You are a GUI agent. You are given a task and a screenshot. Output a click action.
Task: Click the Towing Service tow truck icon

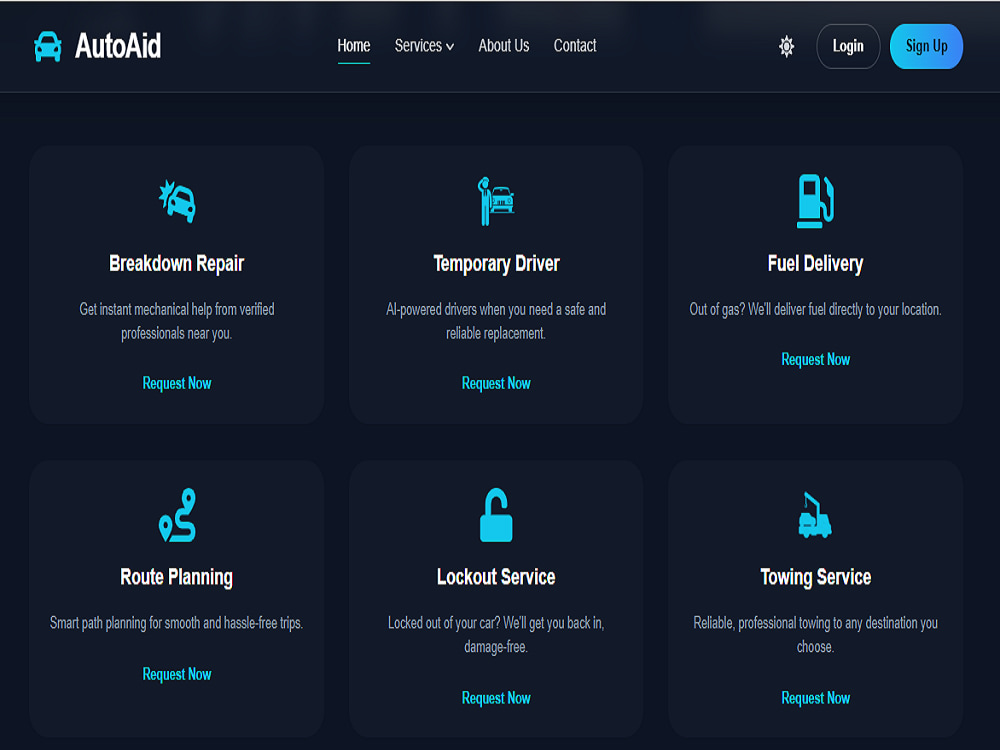pyautogui.click(x=815, y=515)
